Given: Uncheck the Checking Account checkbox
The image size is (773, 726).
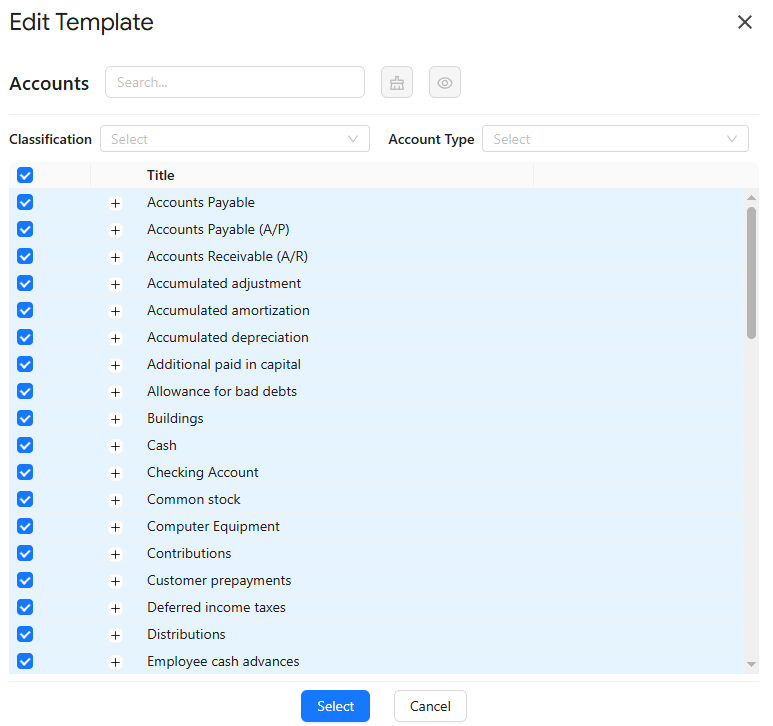Looking at the screenshot, I should coord(25,472).
